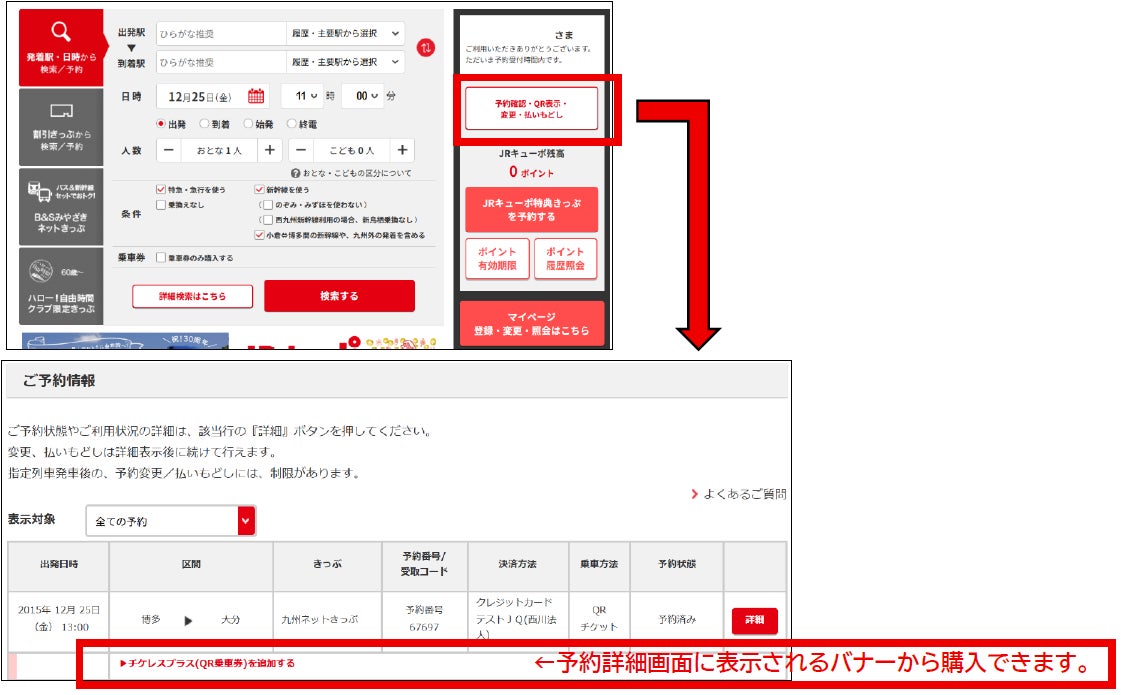Select the 始発 radio button
Image resolution: width=1121 pixels, height=695 pixels.
tap(248, 124)
